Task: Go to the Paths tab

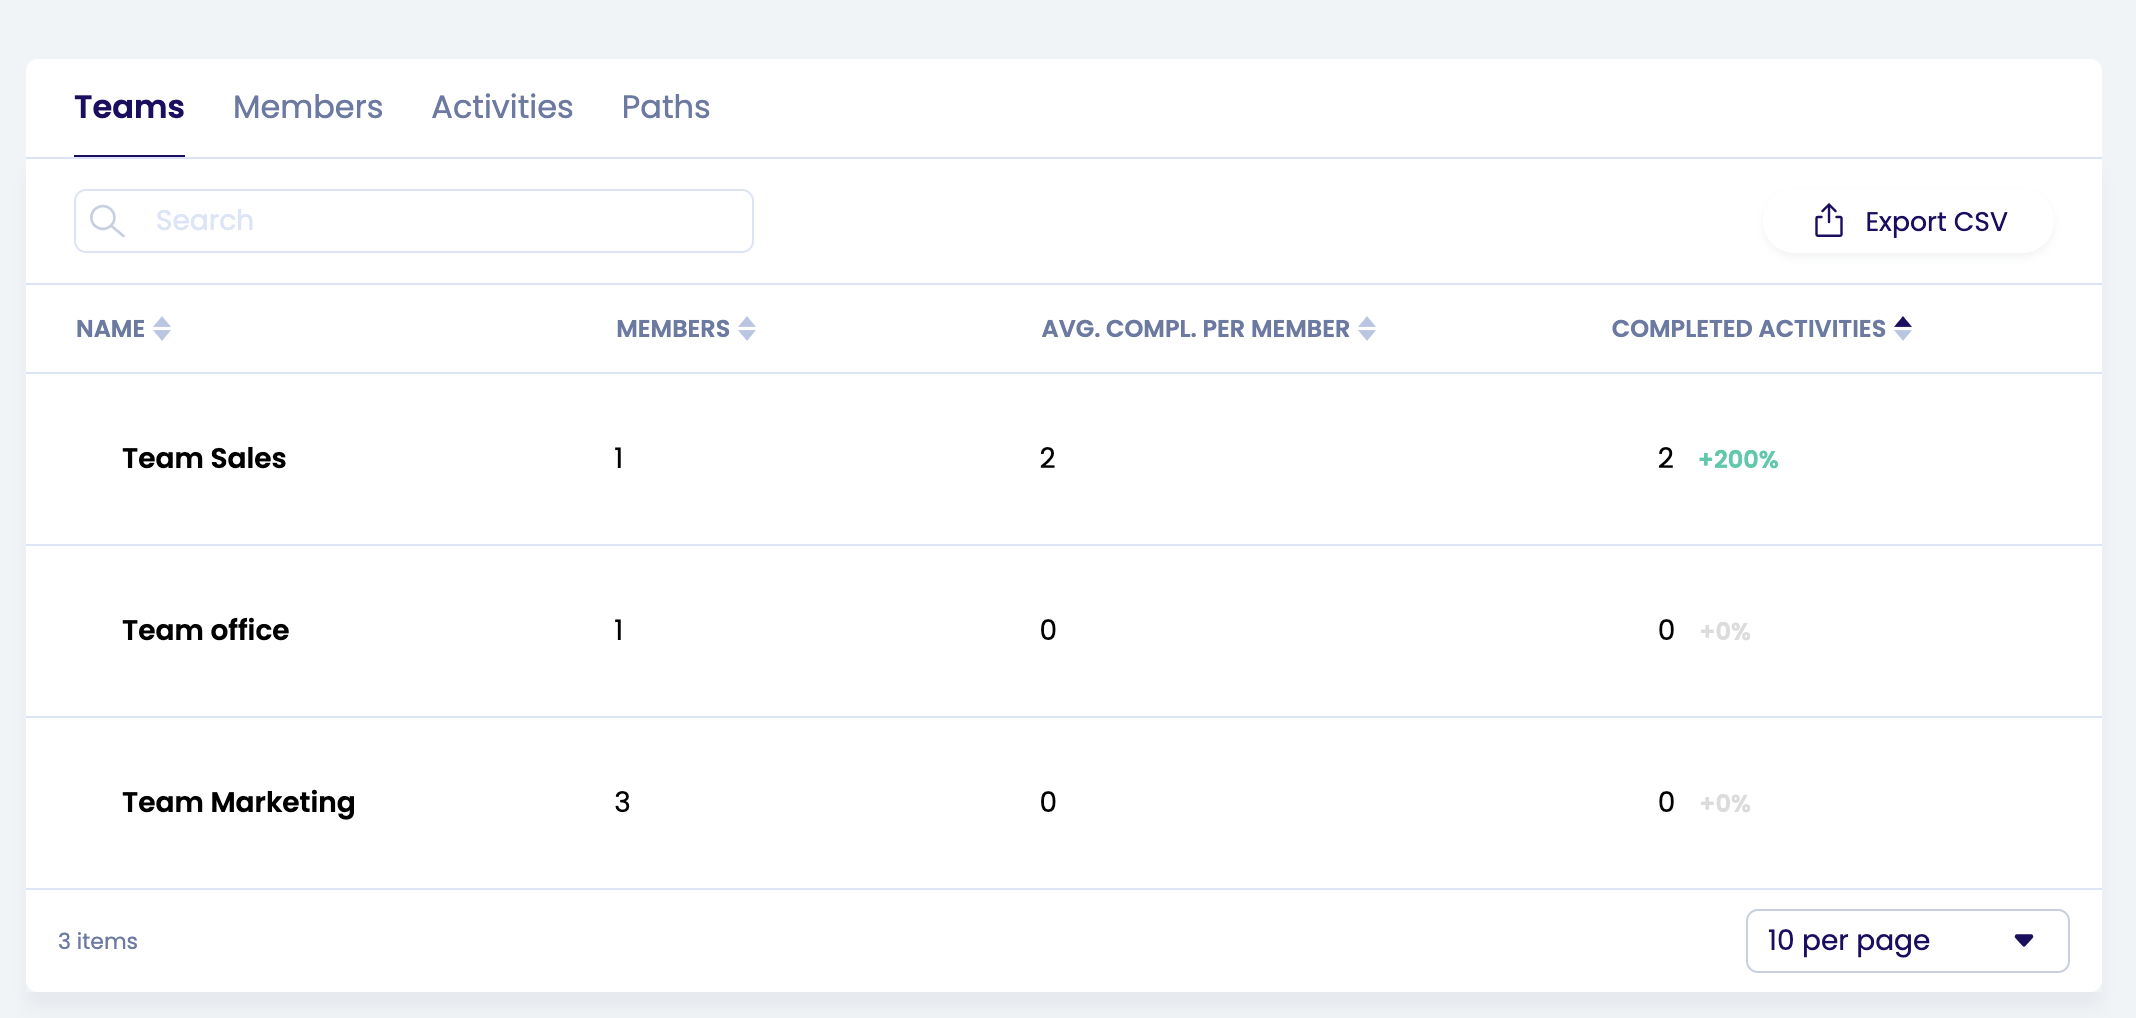Action: [665, 107]
